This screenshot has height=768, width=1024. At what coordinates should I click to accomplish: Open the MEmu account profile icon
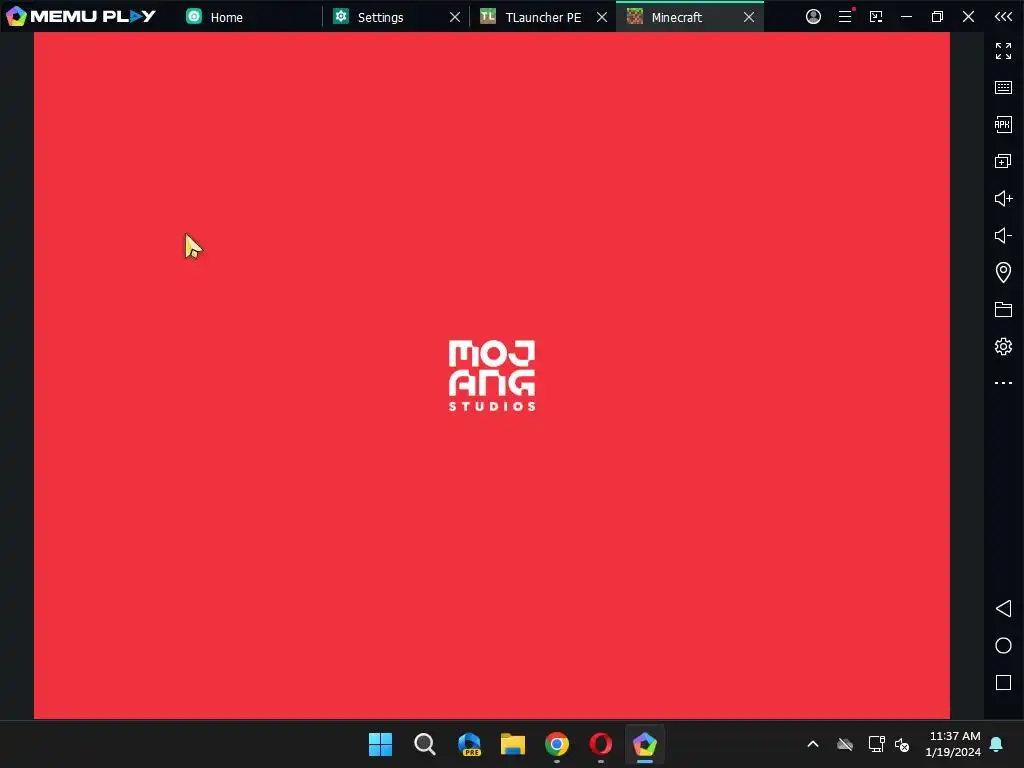click(813, 16)
